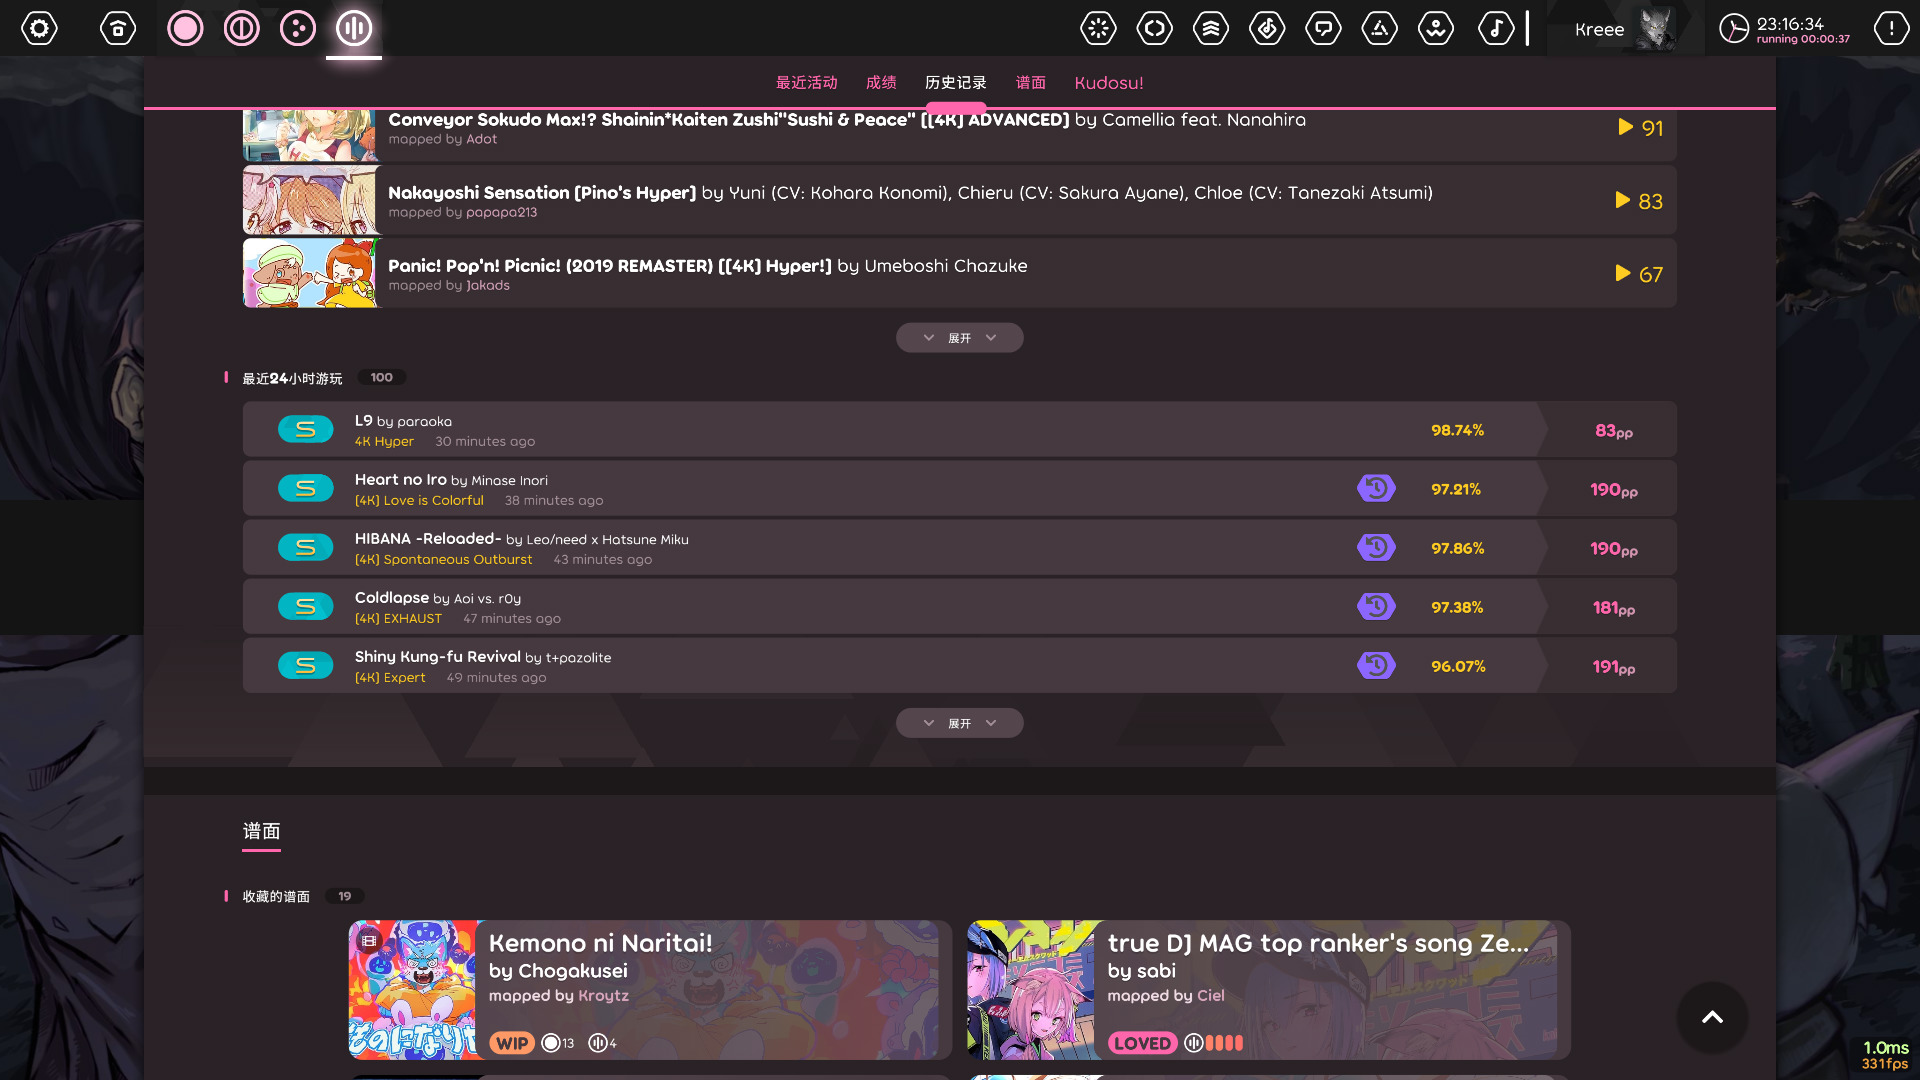Open the beatmap listing icon
This screenshot has height=1080, width=1920.
[x=1267, y=28]
